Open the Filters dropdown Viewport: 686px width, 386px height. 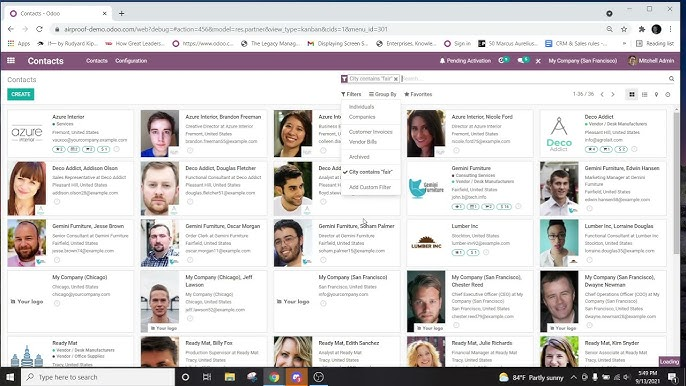351,94
